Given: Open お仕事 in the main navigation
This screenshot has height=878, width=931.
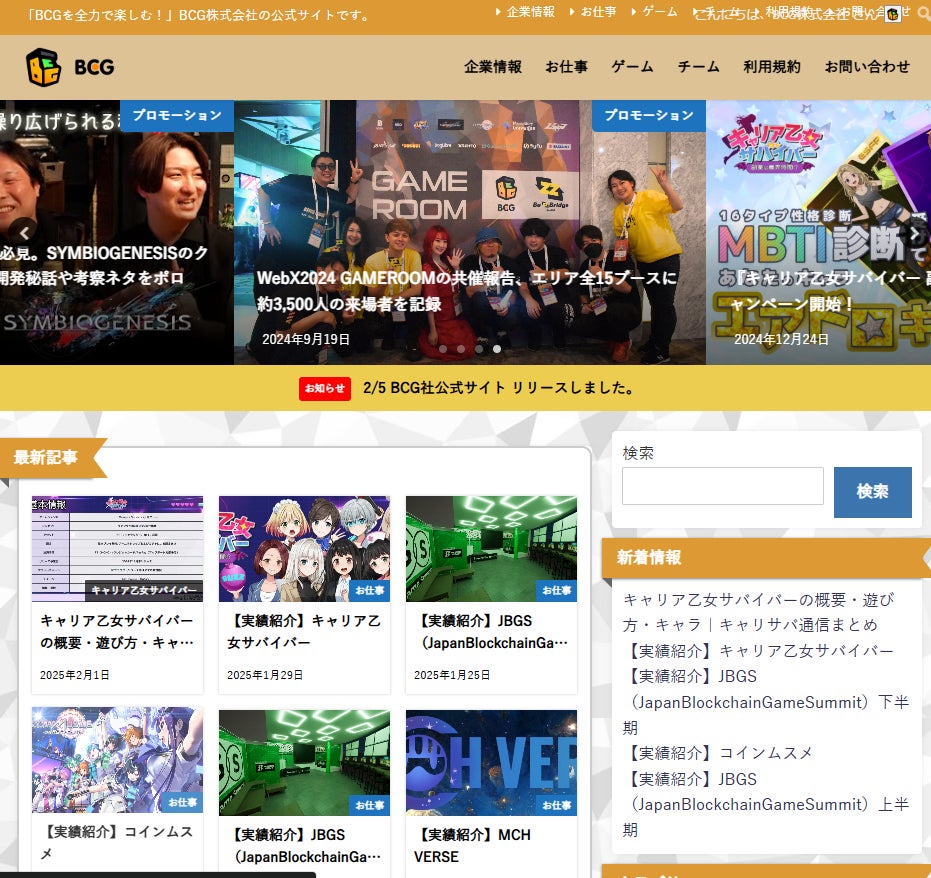Looking at the screenshot, I should 566,67.
